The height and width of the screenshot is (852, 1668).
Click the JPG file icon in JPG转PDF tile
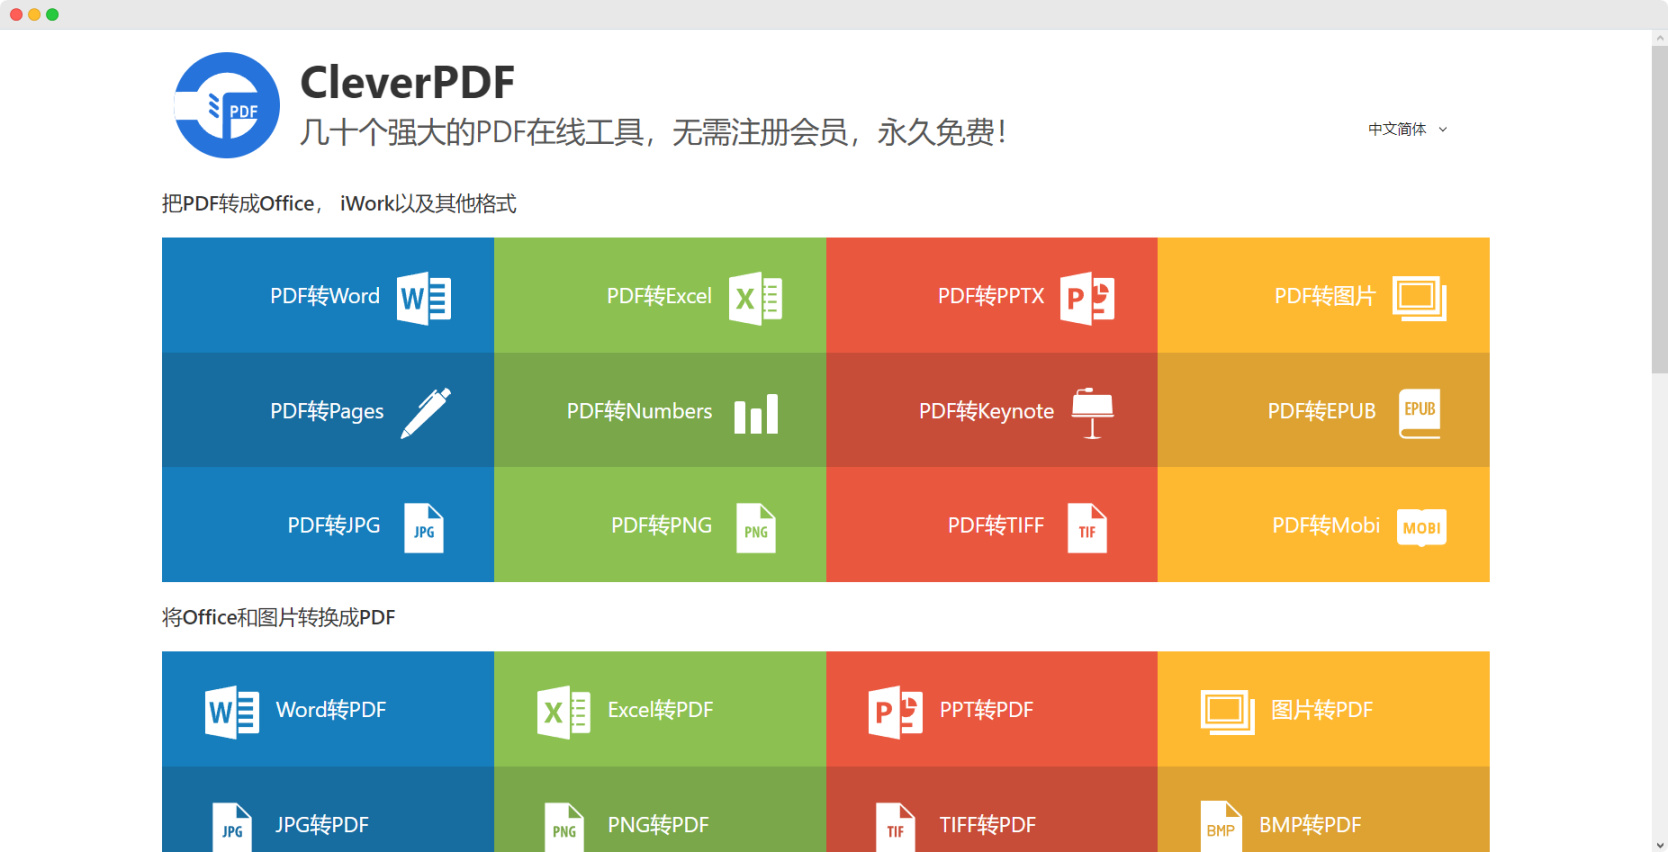(232, 827)
